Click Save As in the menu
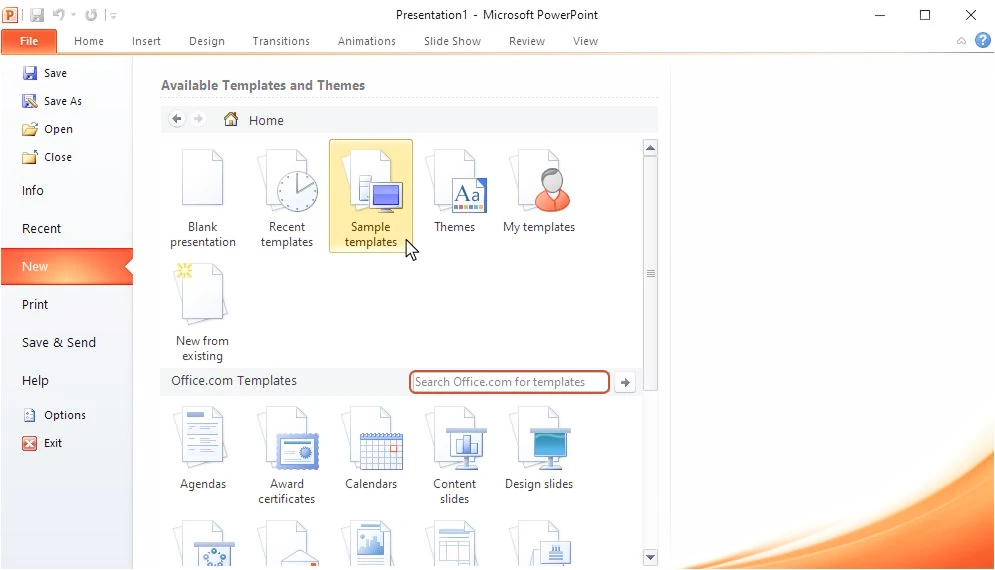The height and width of the screenshot is (570, 995). pos(52,101)
